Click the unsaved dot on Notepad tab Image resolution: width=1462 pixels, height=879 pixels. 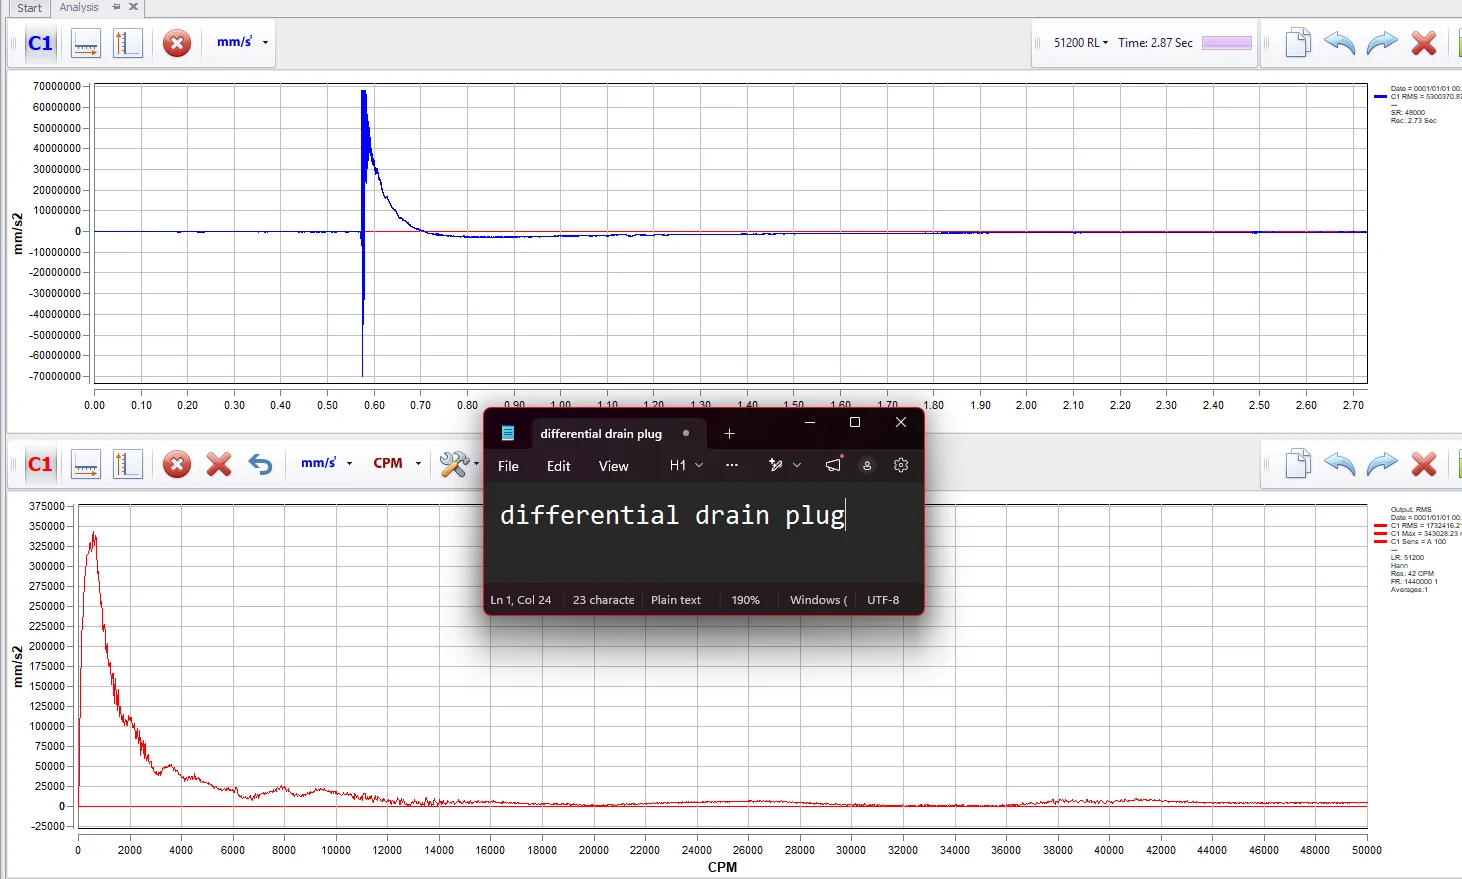[x=686, y=433]
